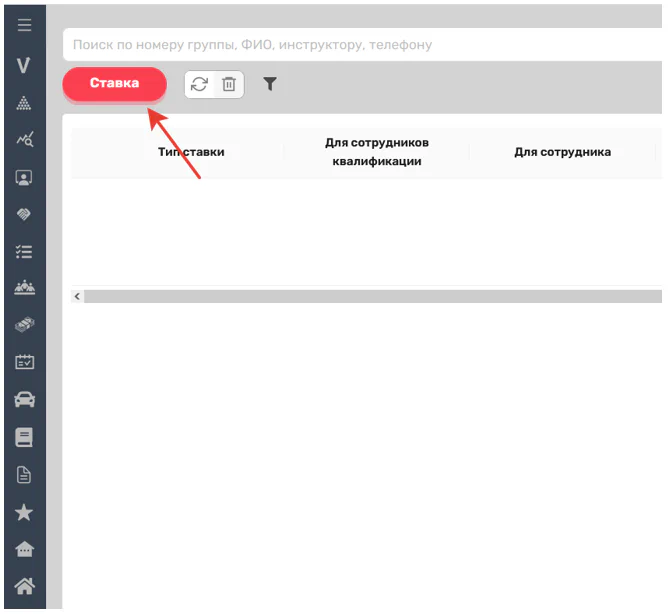Click the red Ставка button
Image resolution: width=668 pixels, height=614 pixels.
(114, 84)
